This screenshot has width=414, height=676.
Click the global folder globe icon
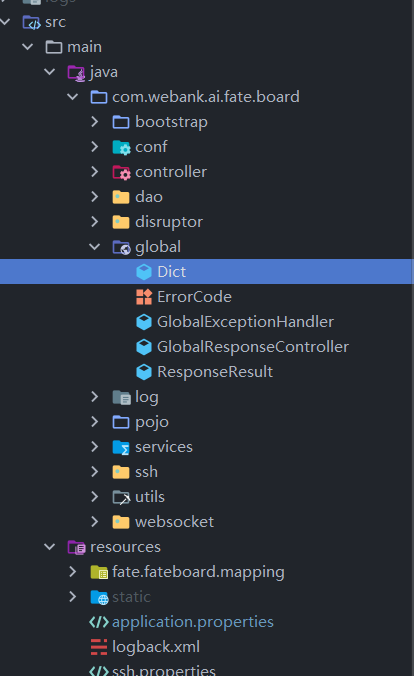pos(121,247)
